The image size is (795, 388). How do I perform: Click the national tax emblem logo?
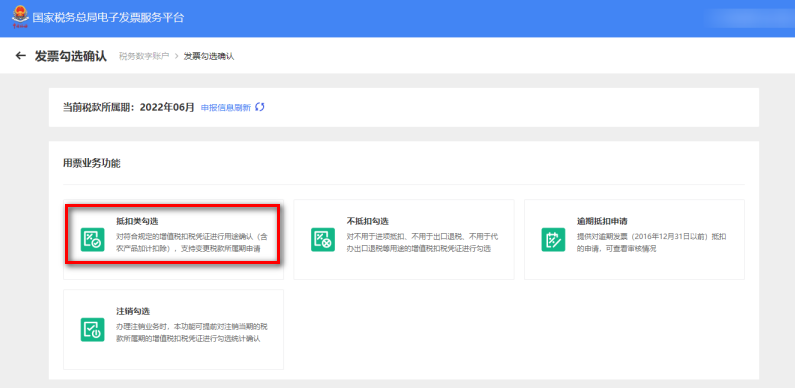(x=21, y=17)
